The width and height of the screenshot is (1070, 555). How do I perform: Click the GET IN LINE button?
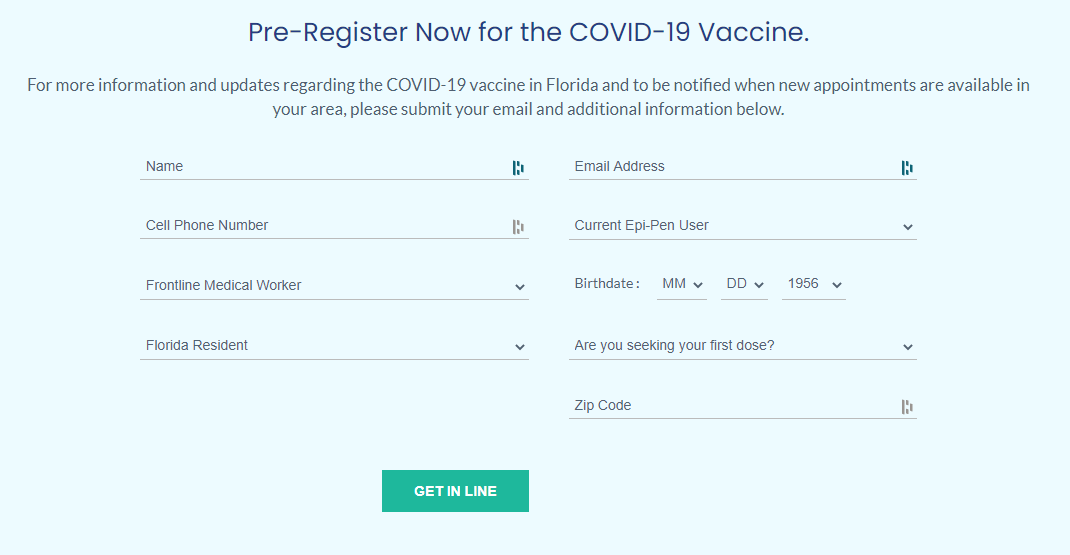point(455,491)
